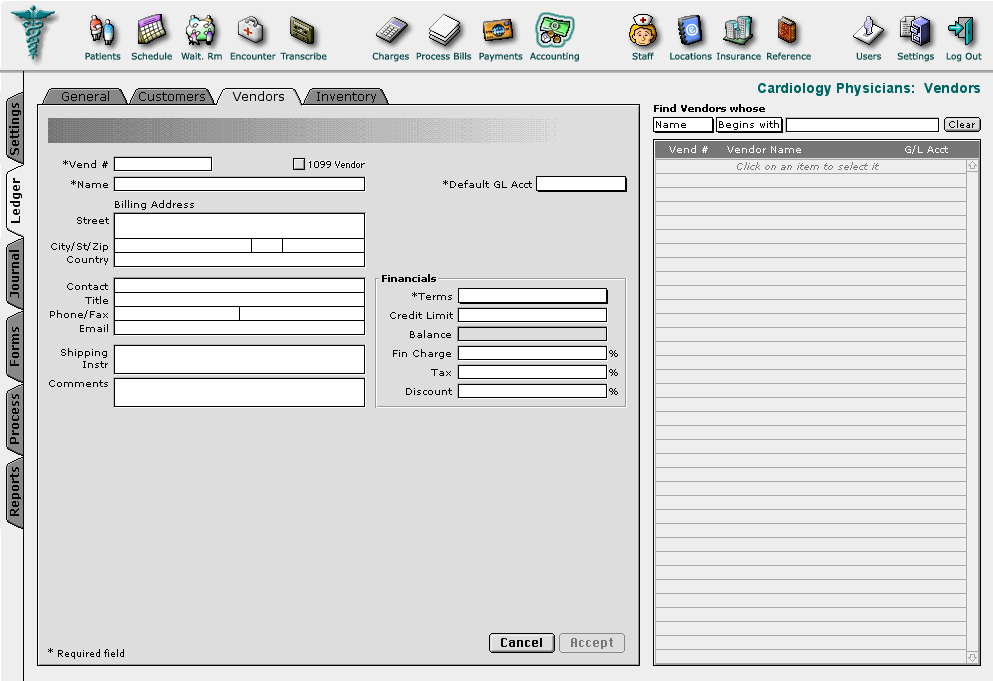Click the Accept button
The width and height of the screenshot is (993, 681).
(x=591, y=642)
